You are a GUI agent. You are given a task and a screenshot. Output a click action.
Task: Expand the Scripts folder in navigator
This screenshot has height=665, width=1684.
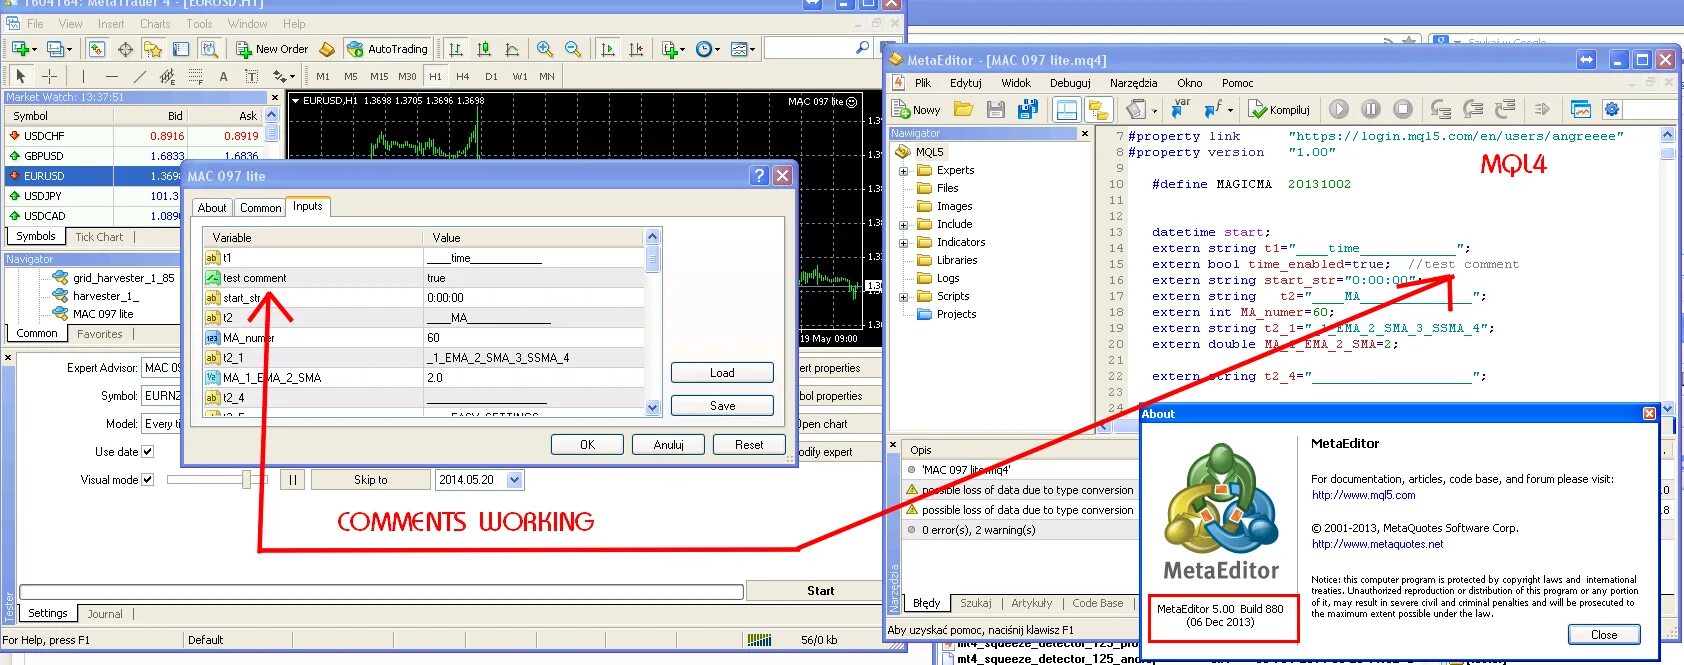coord(904,297)
